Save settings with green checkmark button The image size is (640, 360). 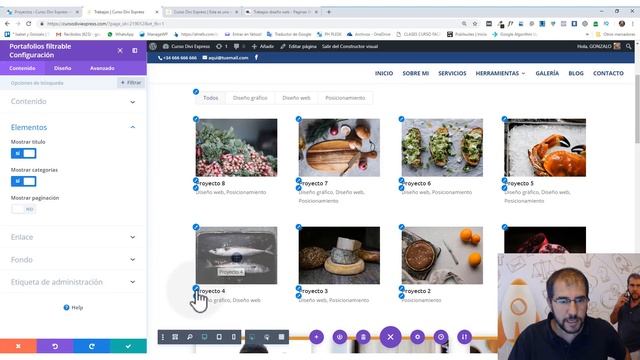[x=128, y=346]
